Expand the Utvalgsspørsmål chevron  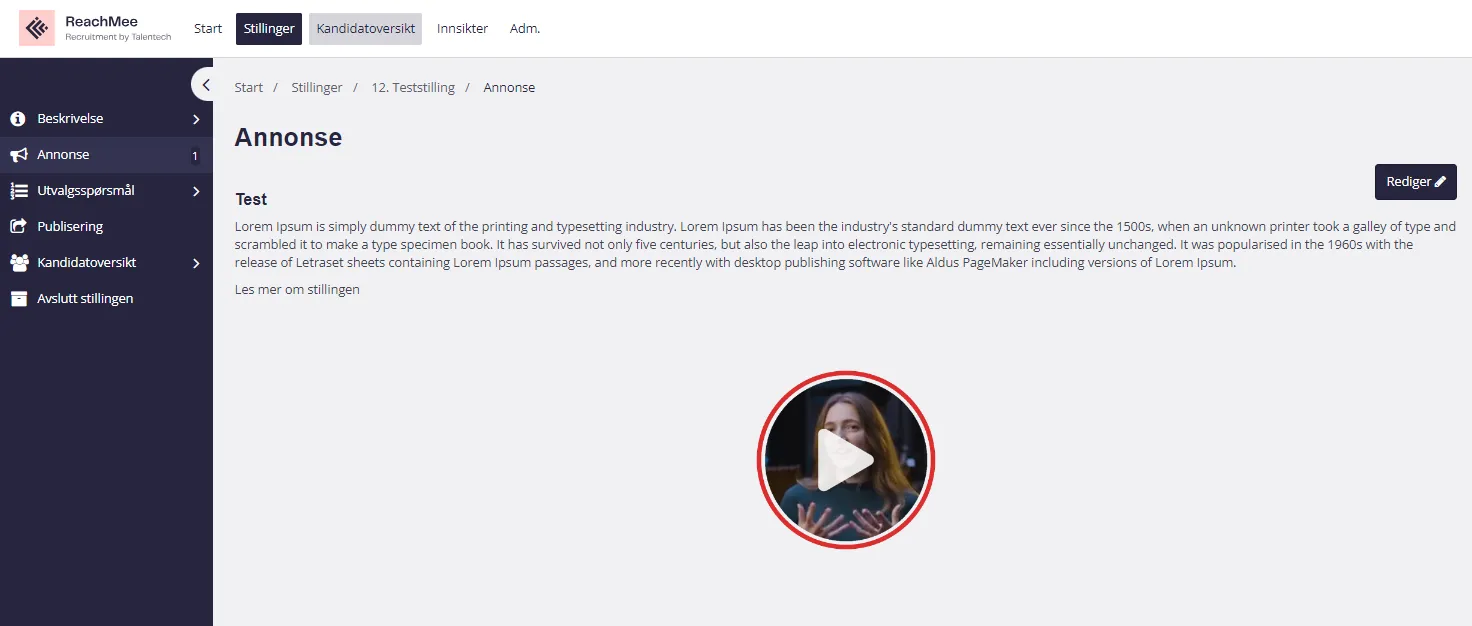click(x=196, y=192)
